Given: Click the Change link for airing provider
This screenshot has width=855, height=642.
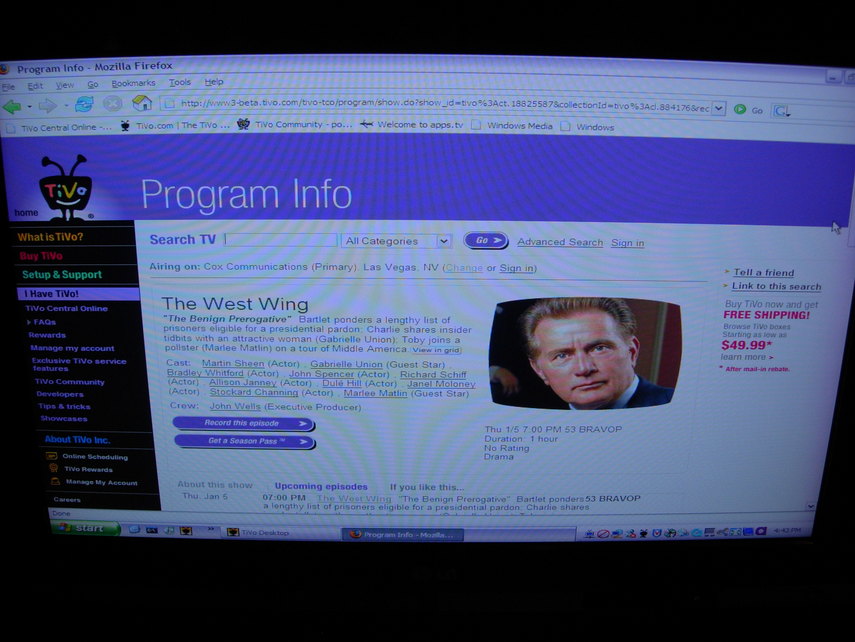Looking at the screenshot, I should click(464, 268).
